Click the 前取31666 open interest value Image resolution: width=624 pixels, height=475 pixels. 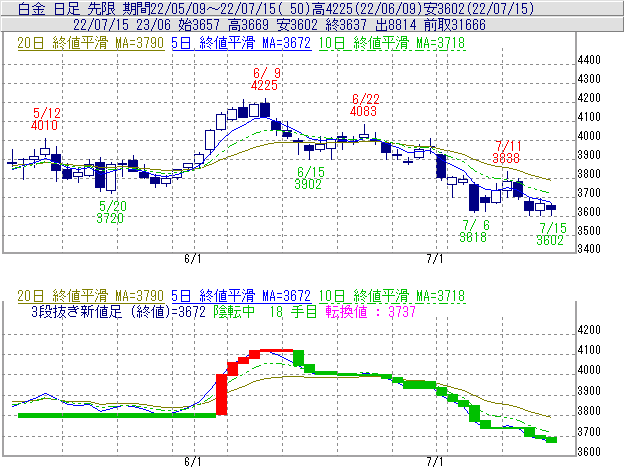click(x=455, y=25)
